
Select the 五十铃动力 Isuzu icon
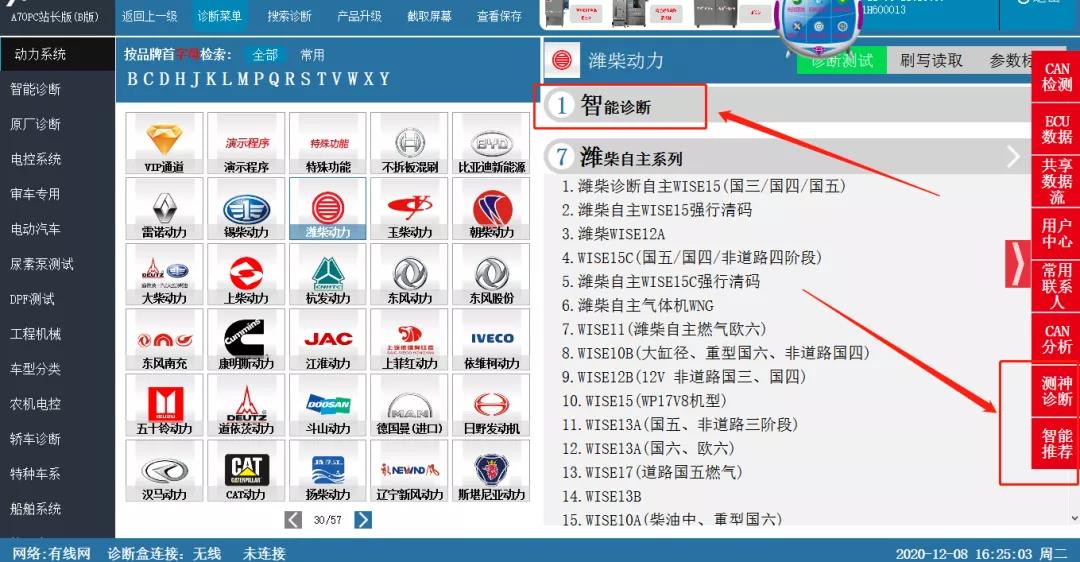coord(165,405)
